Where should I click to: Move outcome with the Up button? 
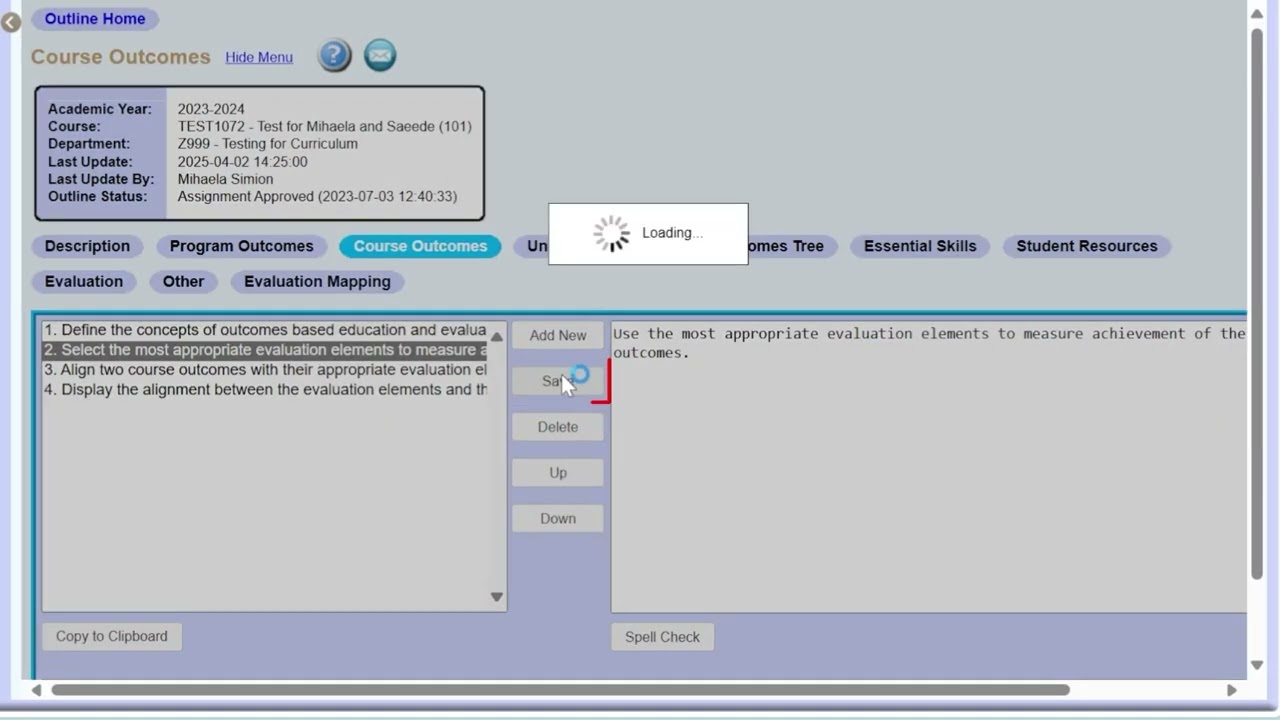pyautogui.click(x=558, y=473)
